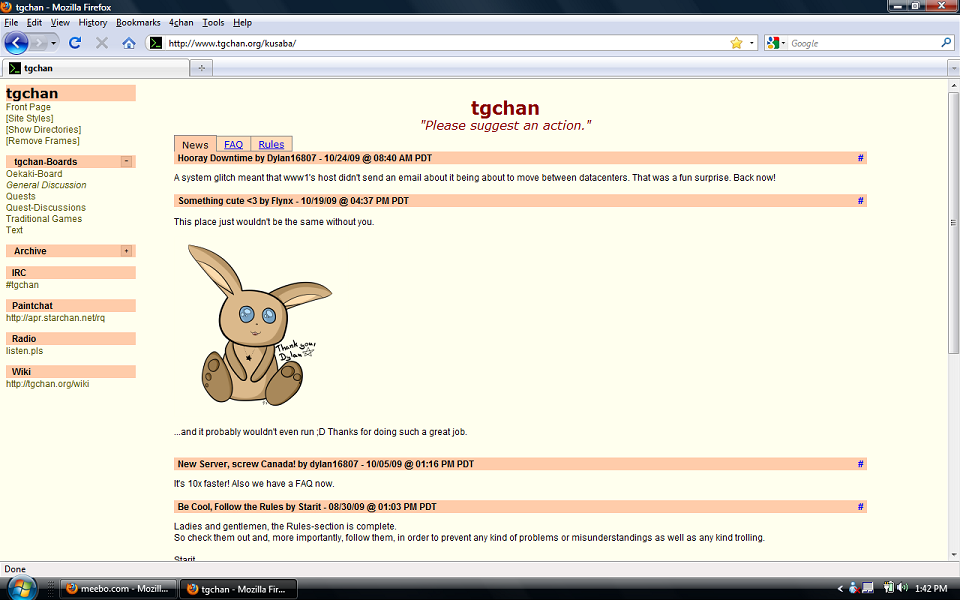This screenshot has height=600, width=960.
Task: Click the search magnifier icon in Google box
Action: point(946,43)
